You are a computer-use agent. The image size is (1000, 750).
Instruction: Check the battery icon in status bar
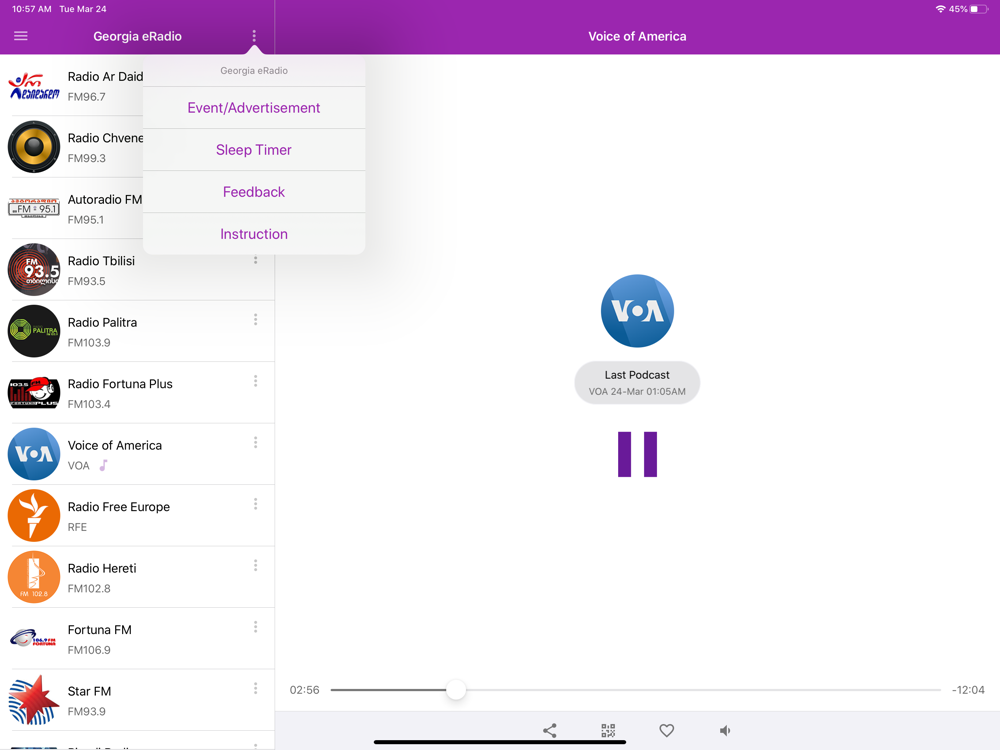pos(979,9)
